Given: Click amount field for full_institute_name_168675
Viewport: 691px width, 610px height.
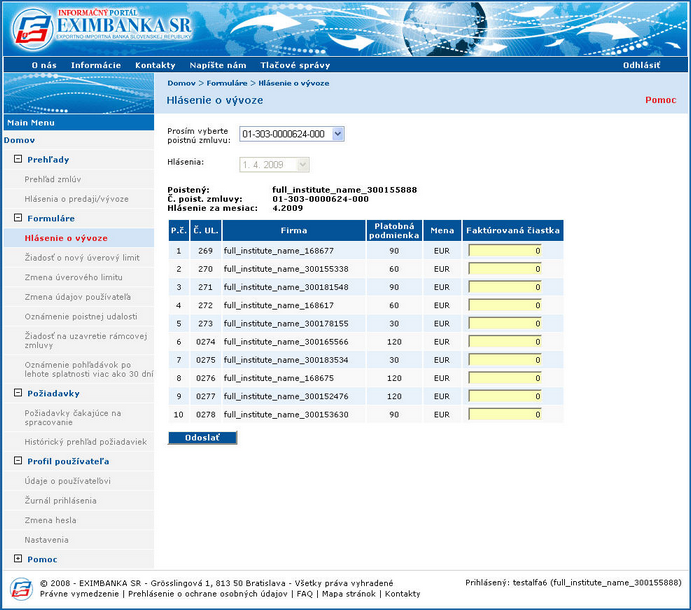Looking at the screenshot, I should (505, 378).
